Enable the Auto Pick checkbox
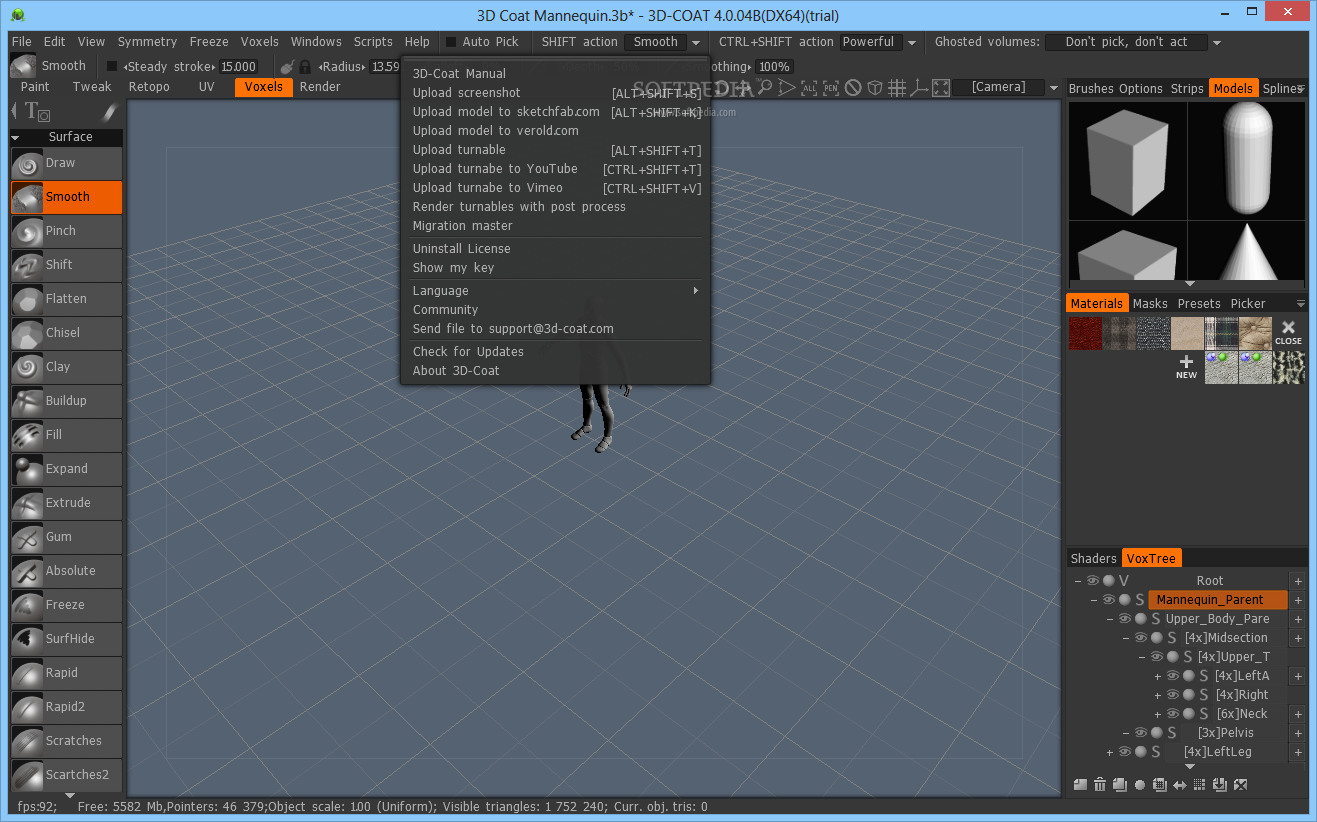Image resolution: width=1317 pixels, height=822 pixels. coord(451,42)
